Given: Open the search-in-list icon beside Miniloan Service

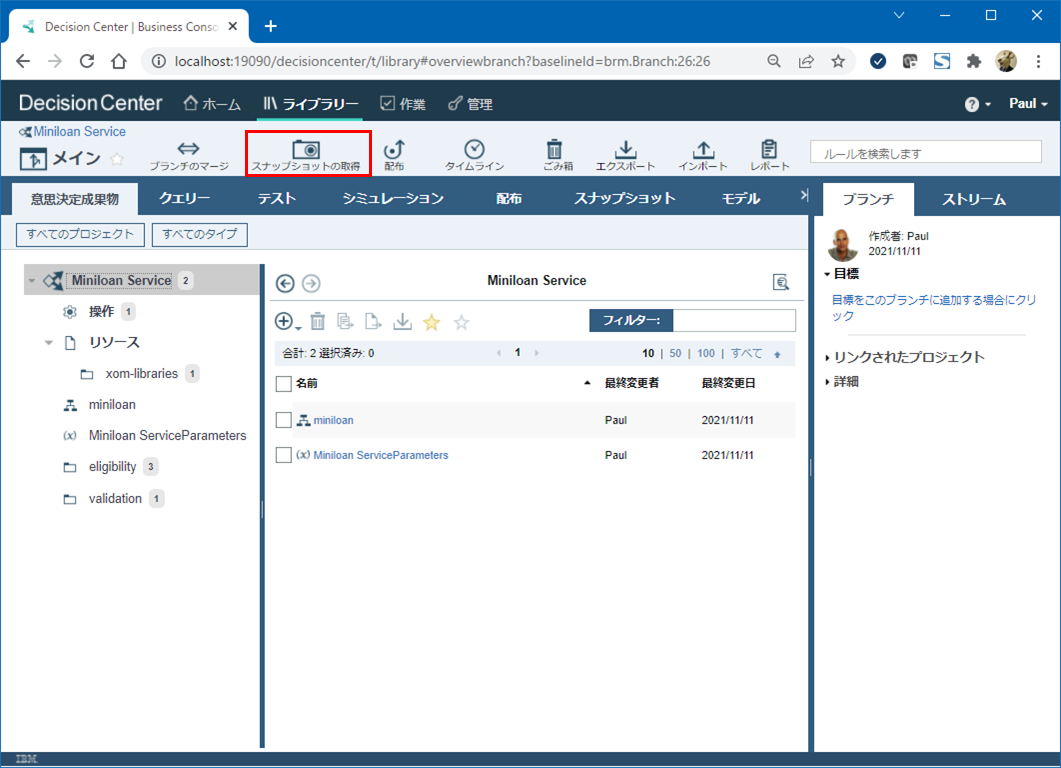Looking at the screenshot, I should click(x=781, y=282).
